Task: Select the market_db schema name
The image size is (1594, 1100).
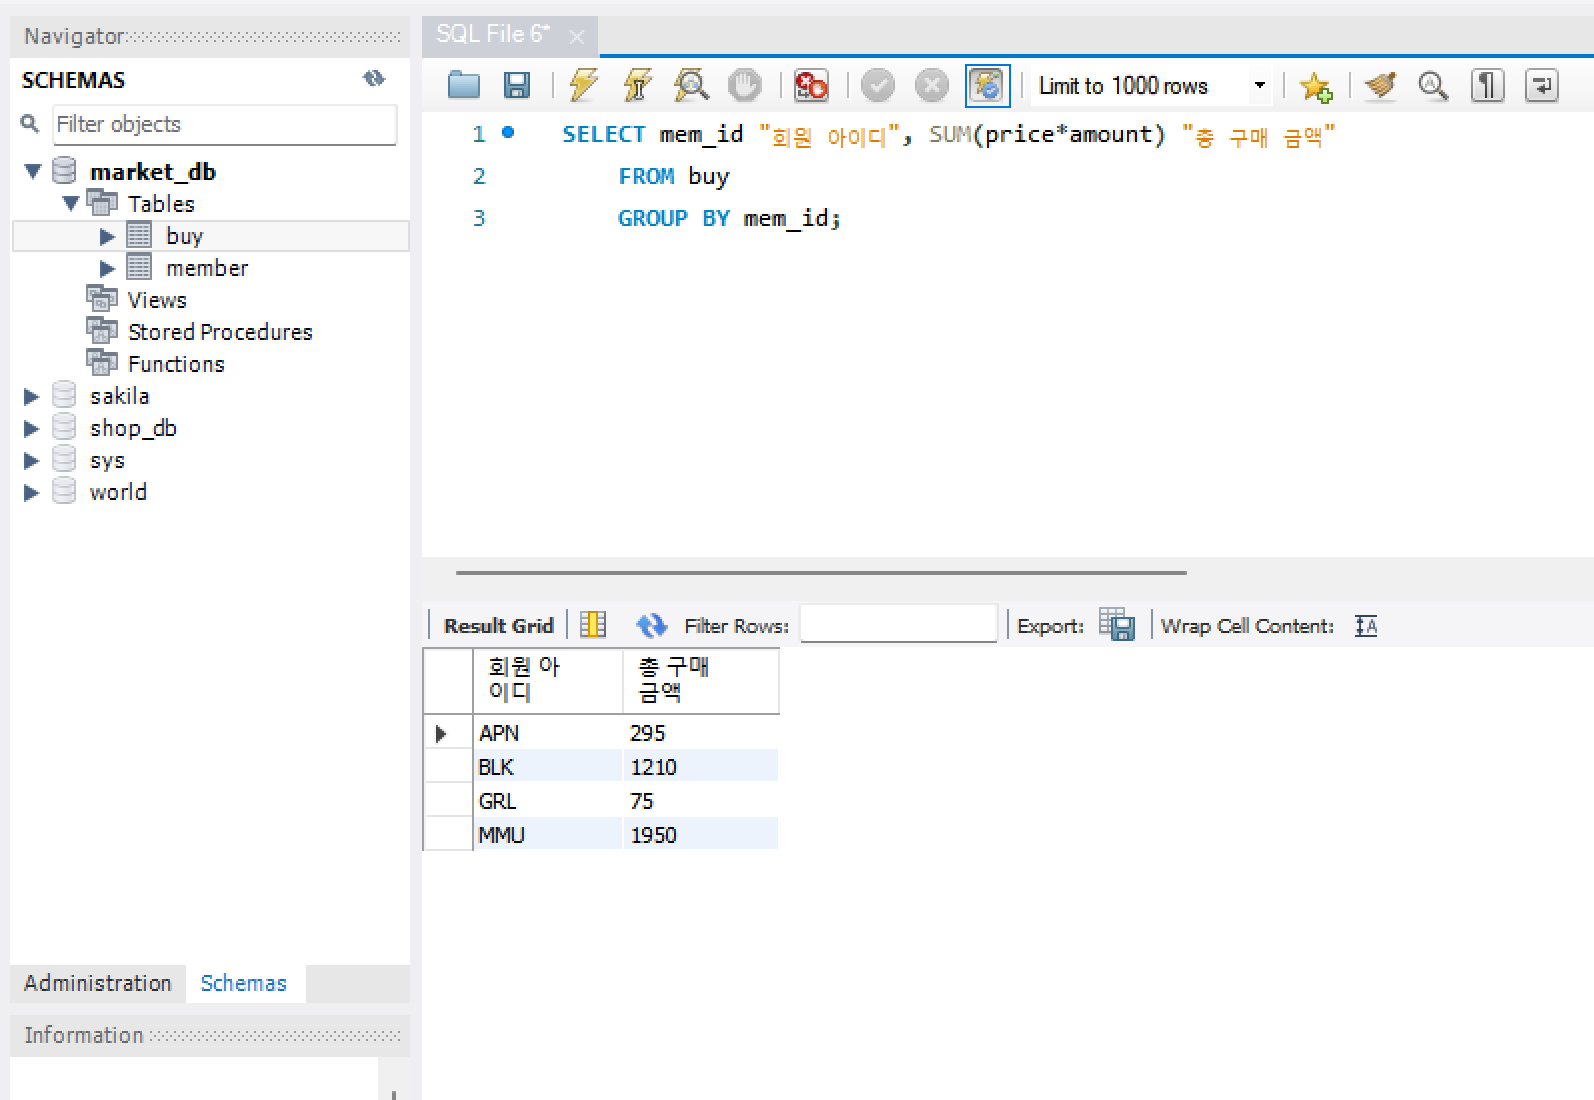Action: [153, 172]
